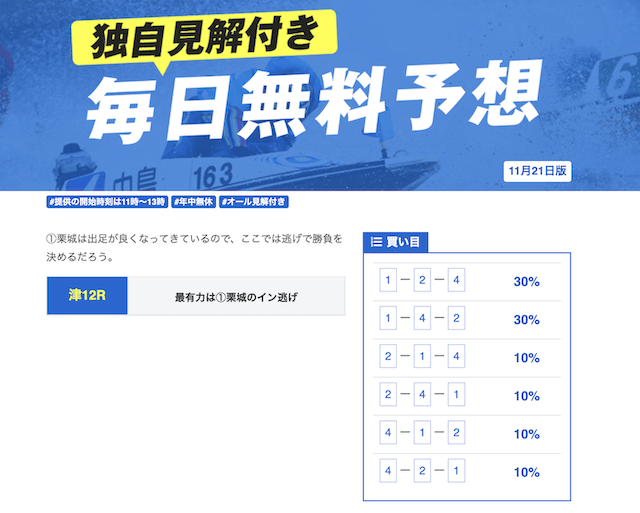The height and width of the screenshot is (513, 640).
Task: Open the 買い目 tab header
Action: tap(395, 242)
